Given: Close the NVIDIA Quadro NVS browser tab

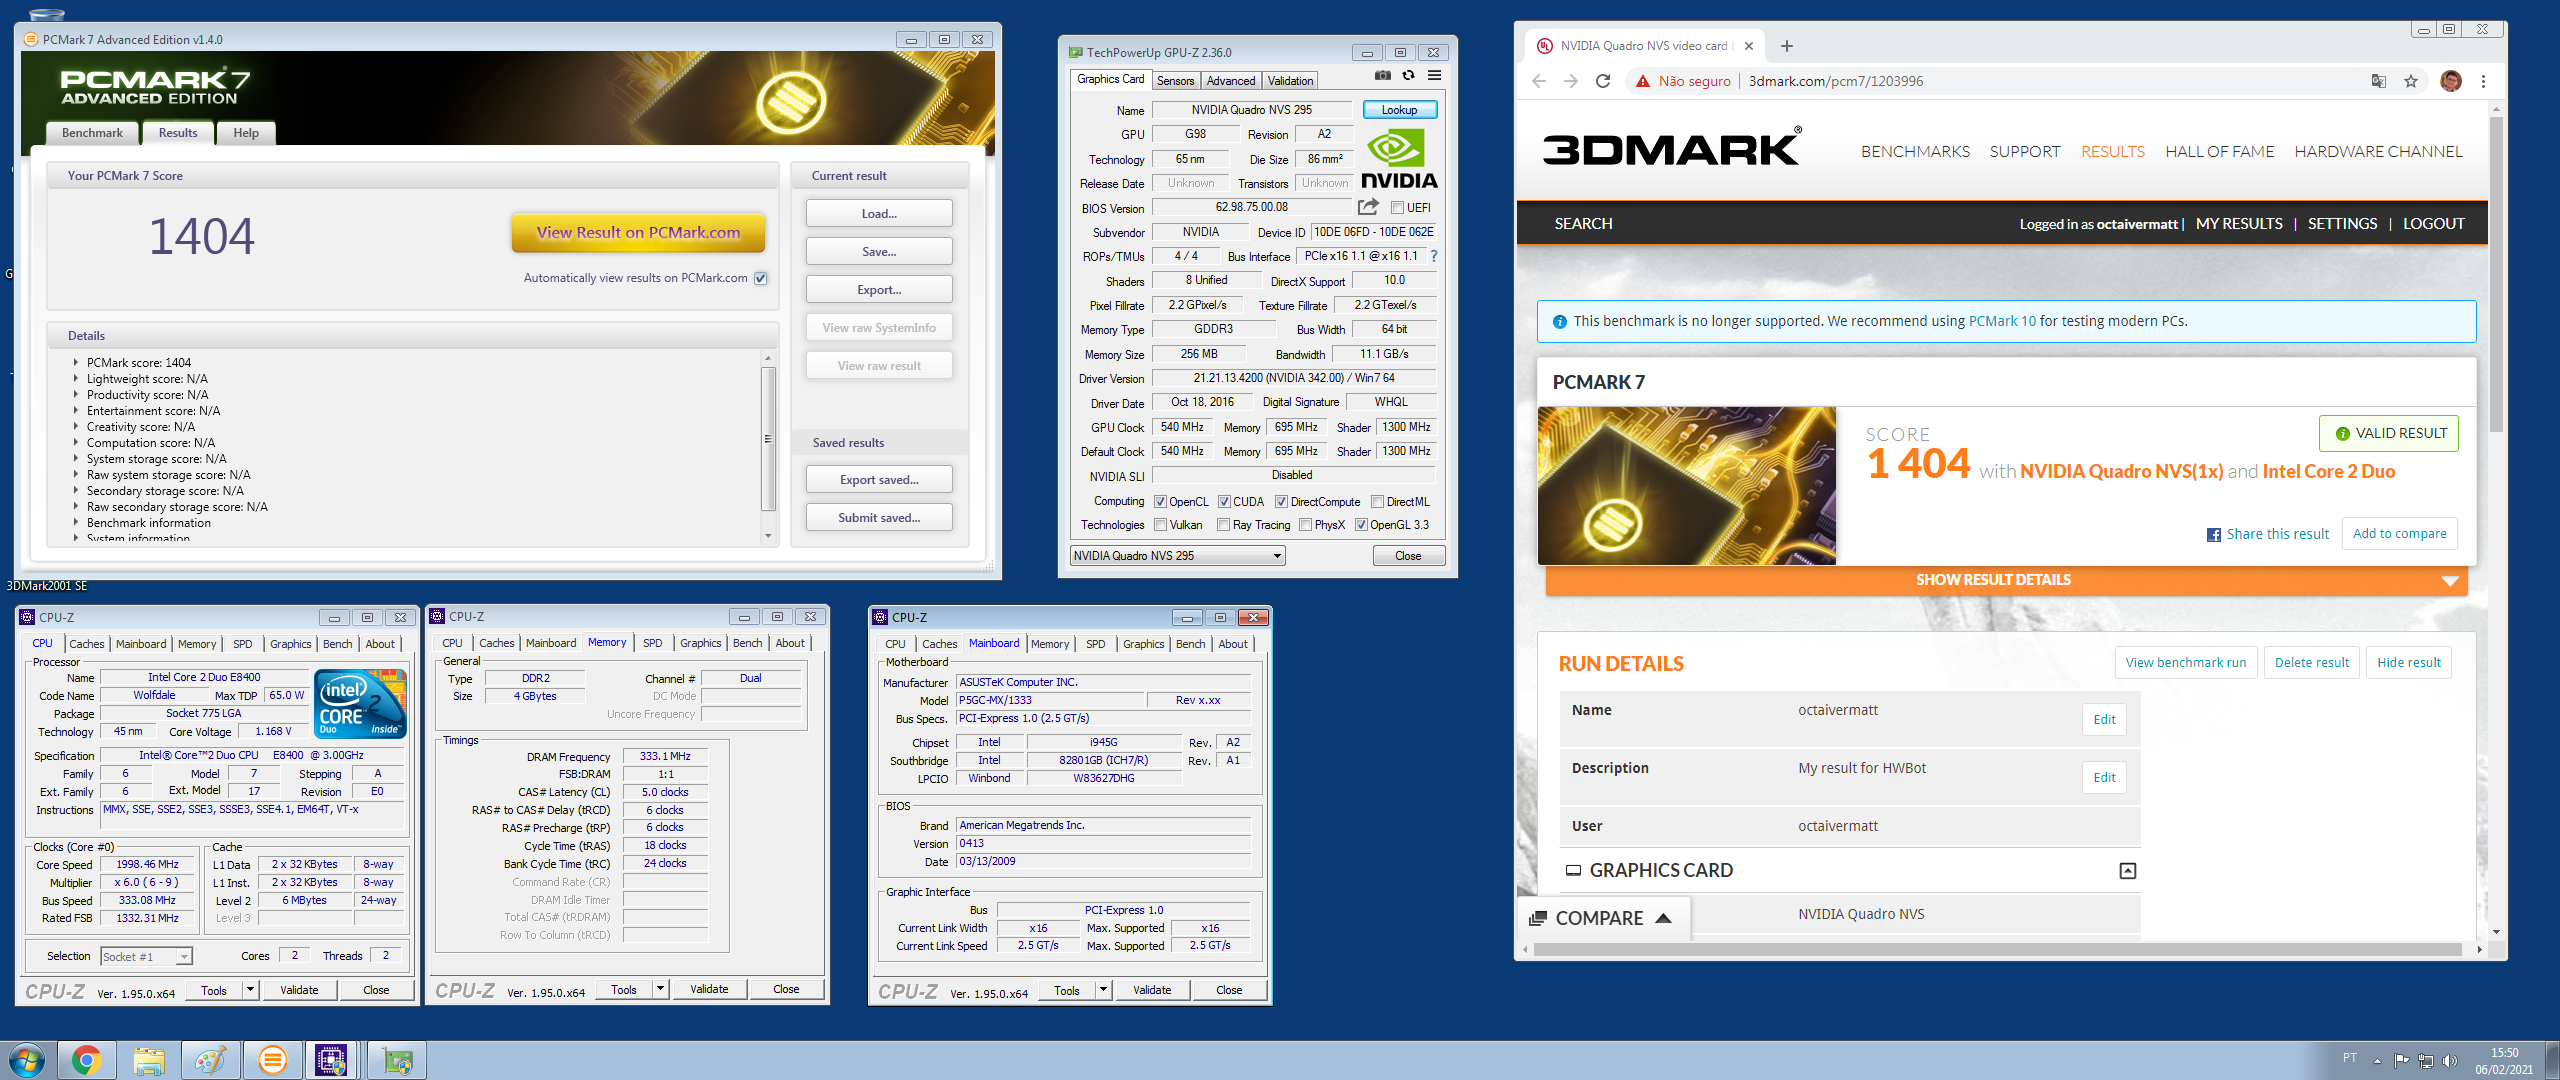Looking at the screenshot, I should [1749, 46].
